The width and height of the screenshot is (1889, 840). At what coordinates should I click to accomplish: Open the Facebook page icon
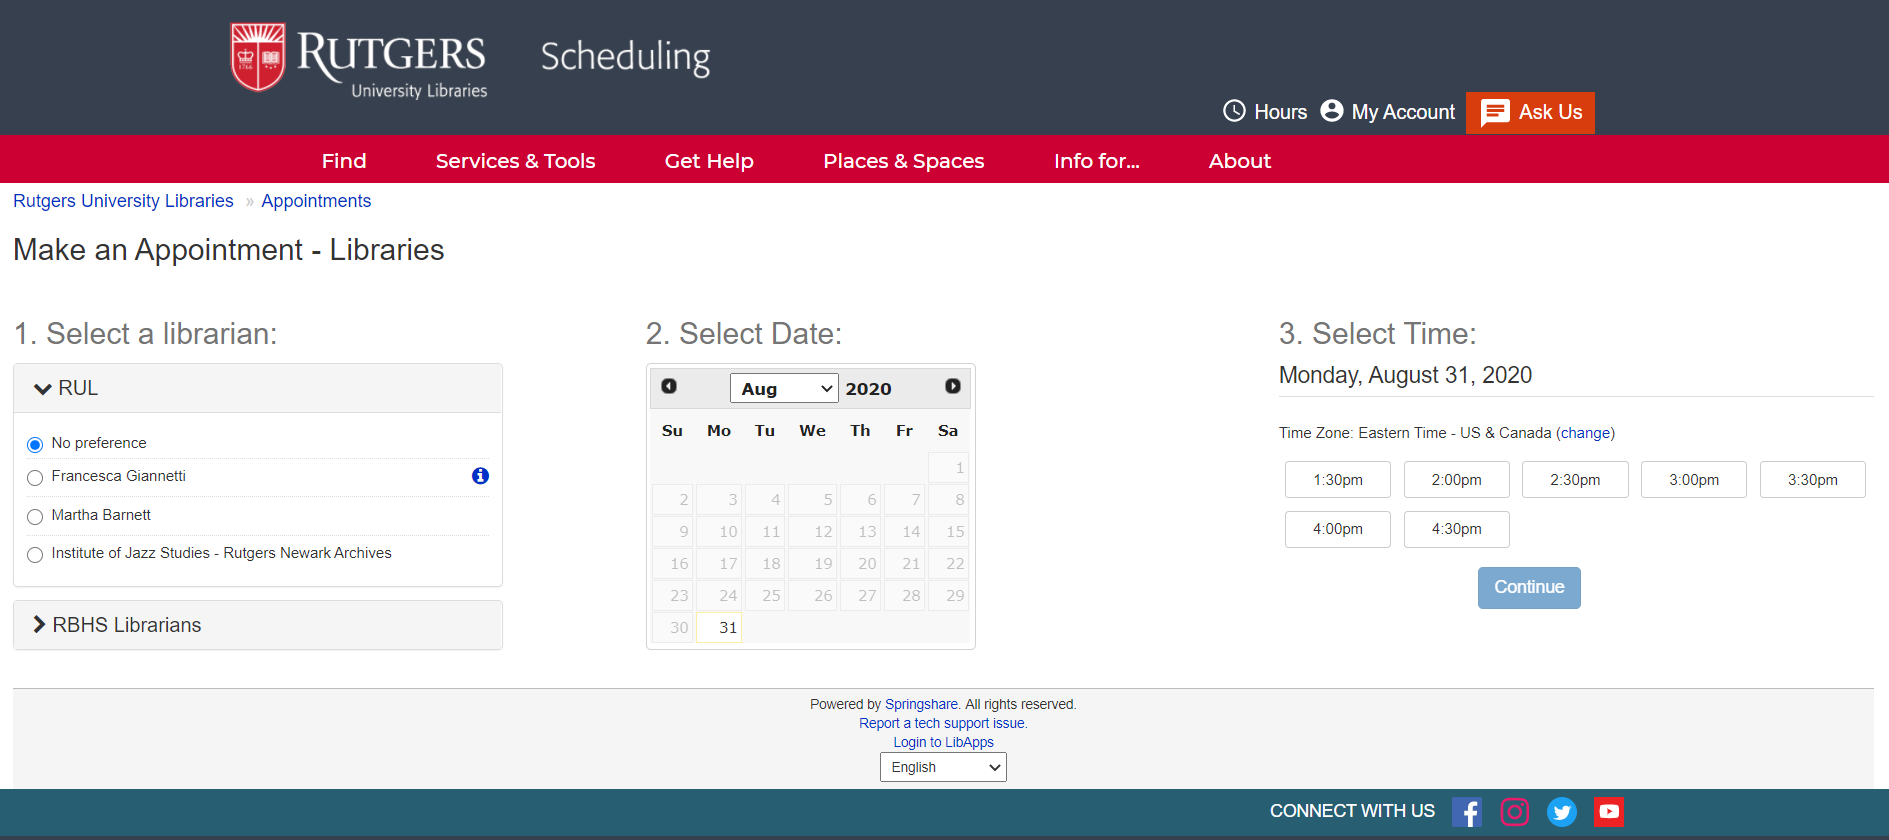coord(1467,812)
